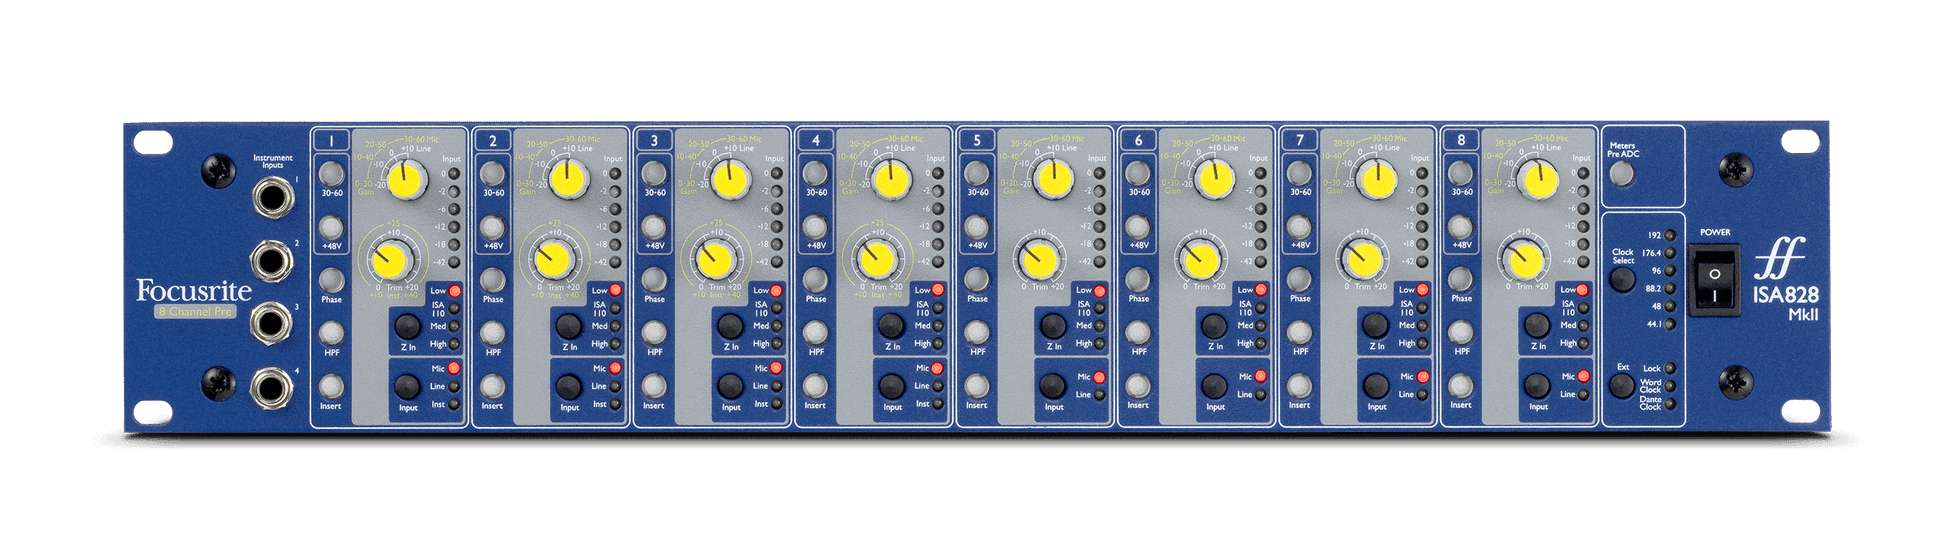Viewport: 1944px width, 552px height.
Task: Push the Meters Pre ADC button
Action: [x=1622, y=174]
